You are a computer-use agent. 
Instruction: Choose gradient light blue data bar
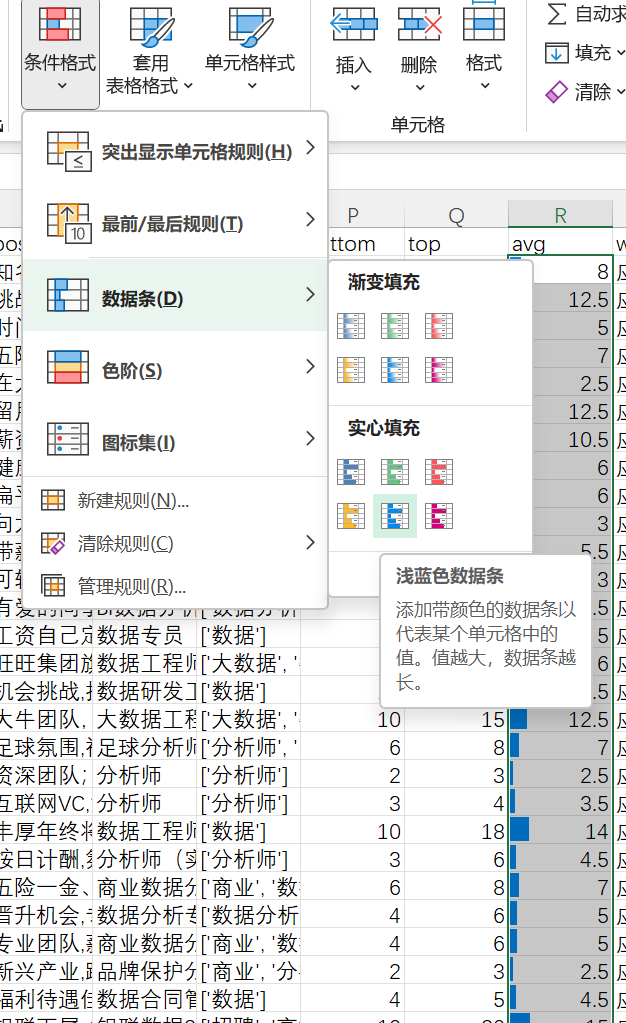(395, 370)
